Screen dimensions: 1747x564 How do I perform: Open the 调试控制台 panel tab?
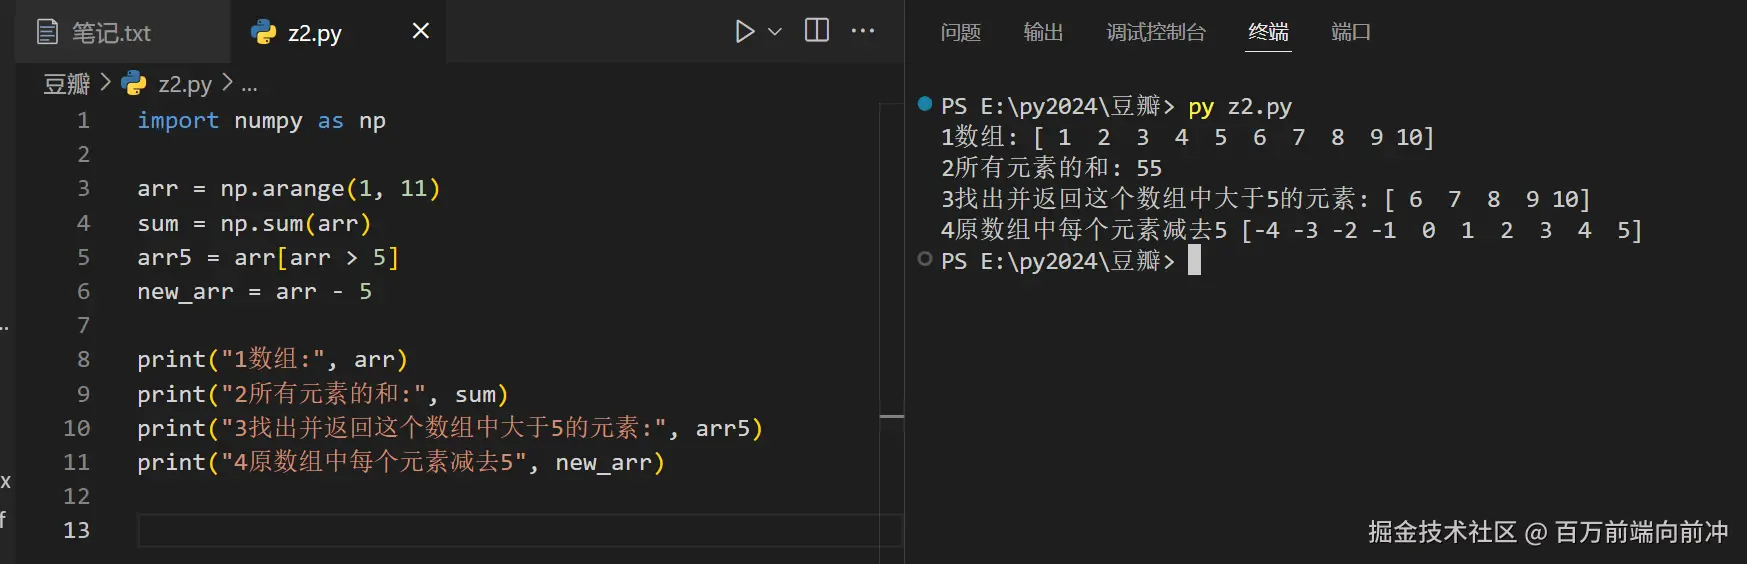click(1156, 32)
